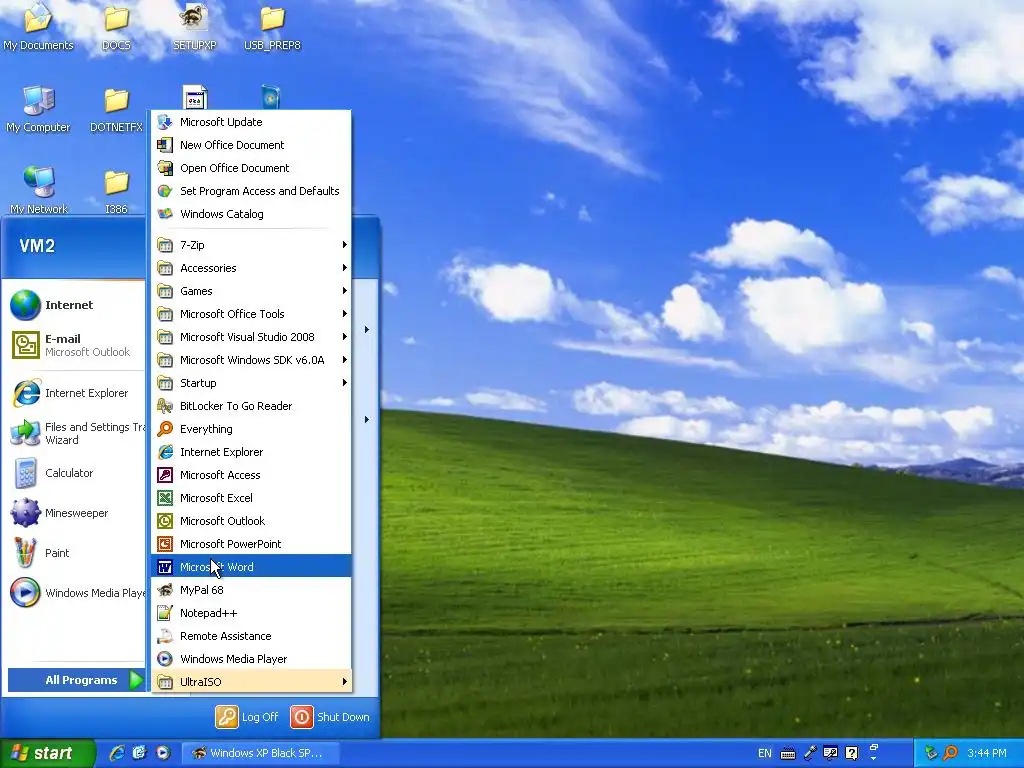Click Everything search icon in system tray

tap(951, 753)
